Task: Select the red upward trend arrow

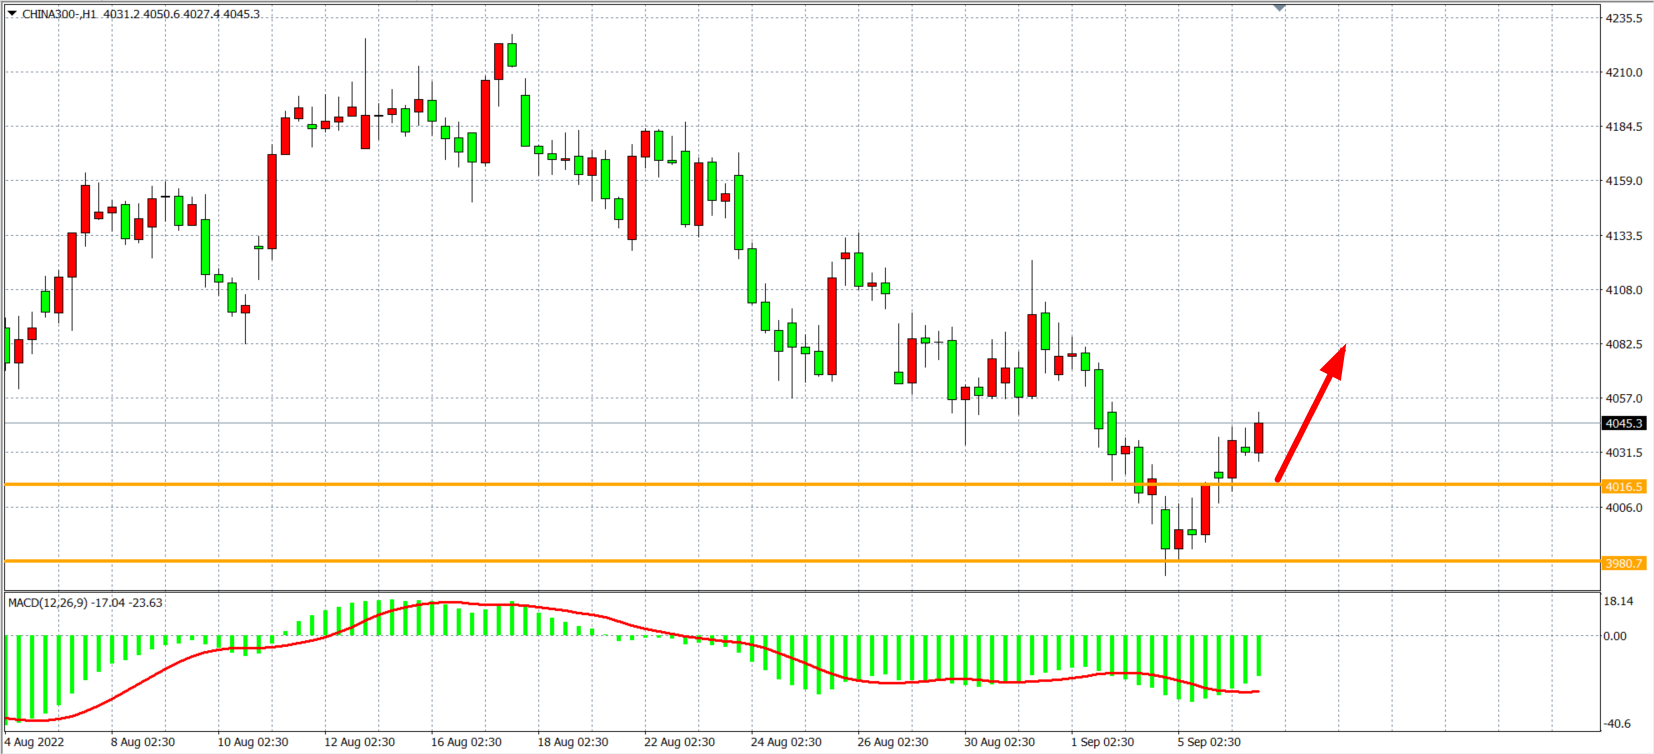Action: point(1310,413)
